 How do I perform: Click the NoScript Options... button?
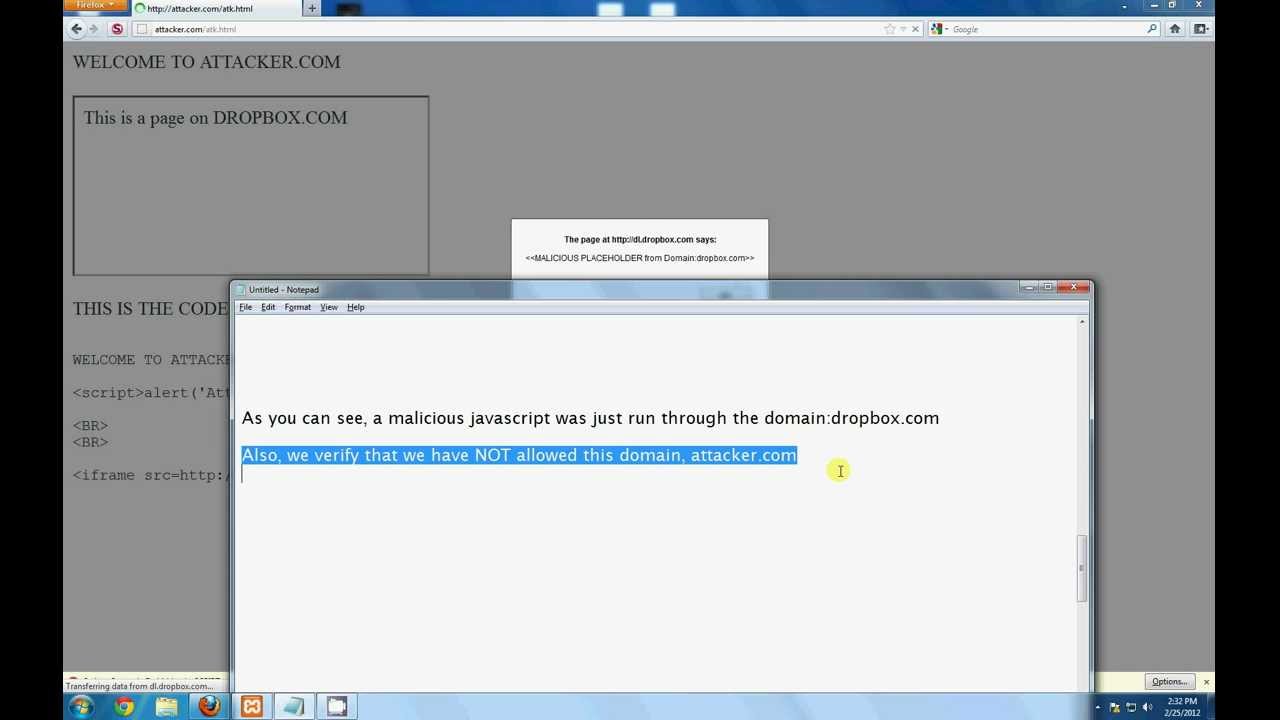1169,682
